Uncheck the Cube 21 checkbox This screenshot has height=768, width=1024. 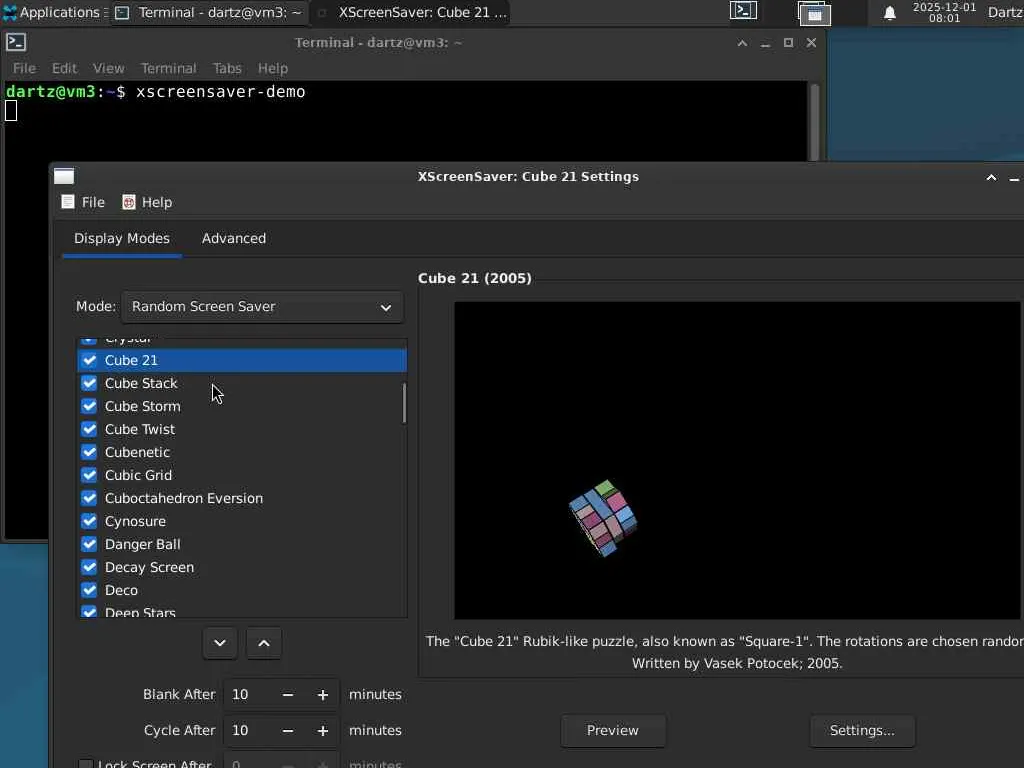point(89,360)
